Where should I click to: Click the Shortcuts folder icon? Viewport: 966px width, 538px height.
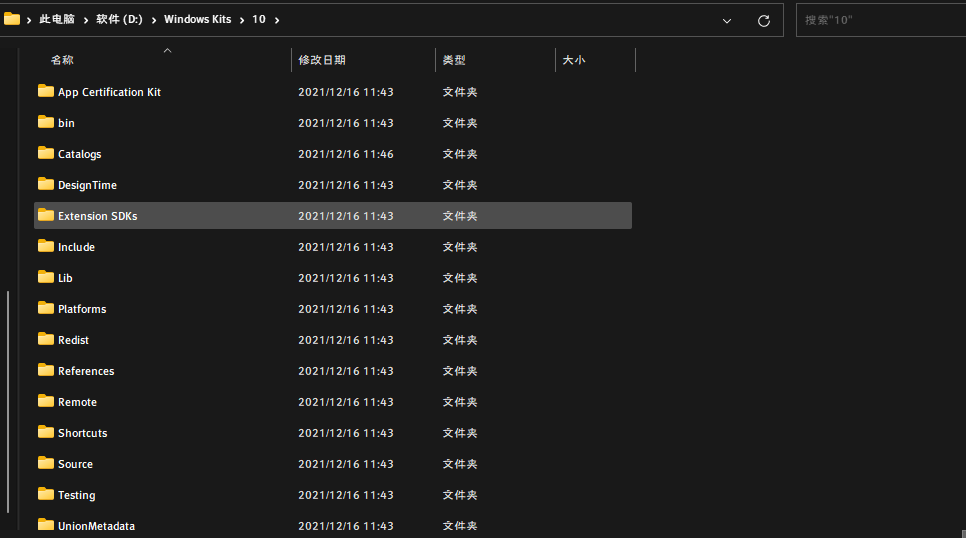point(46,431)
